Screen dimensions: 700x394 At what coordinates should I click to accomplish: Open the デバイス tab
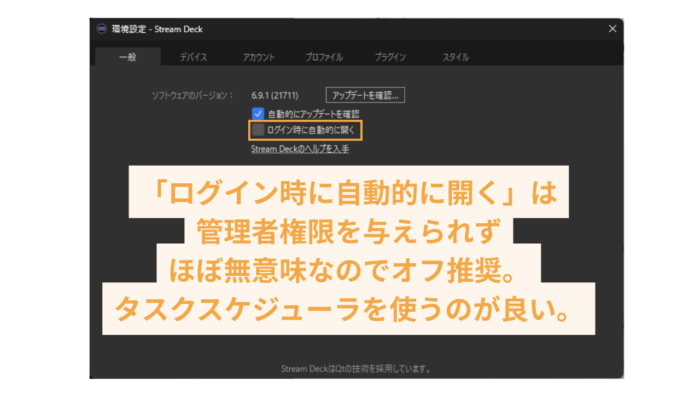coord(193,57)
